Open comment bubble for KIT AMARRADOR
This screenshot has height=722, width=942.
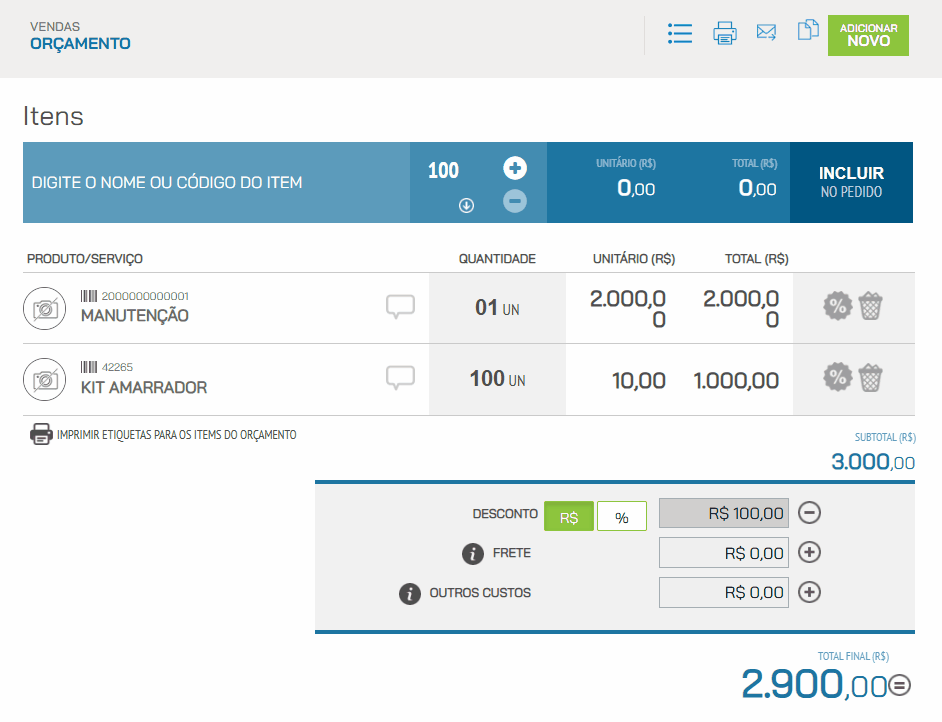(x=400, y=378)
